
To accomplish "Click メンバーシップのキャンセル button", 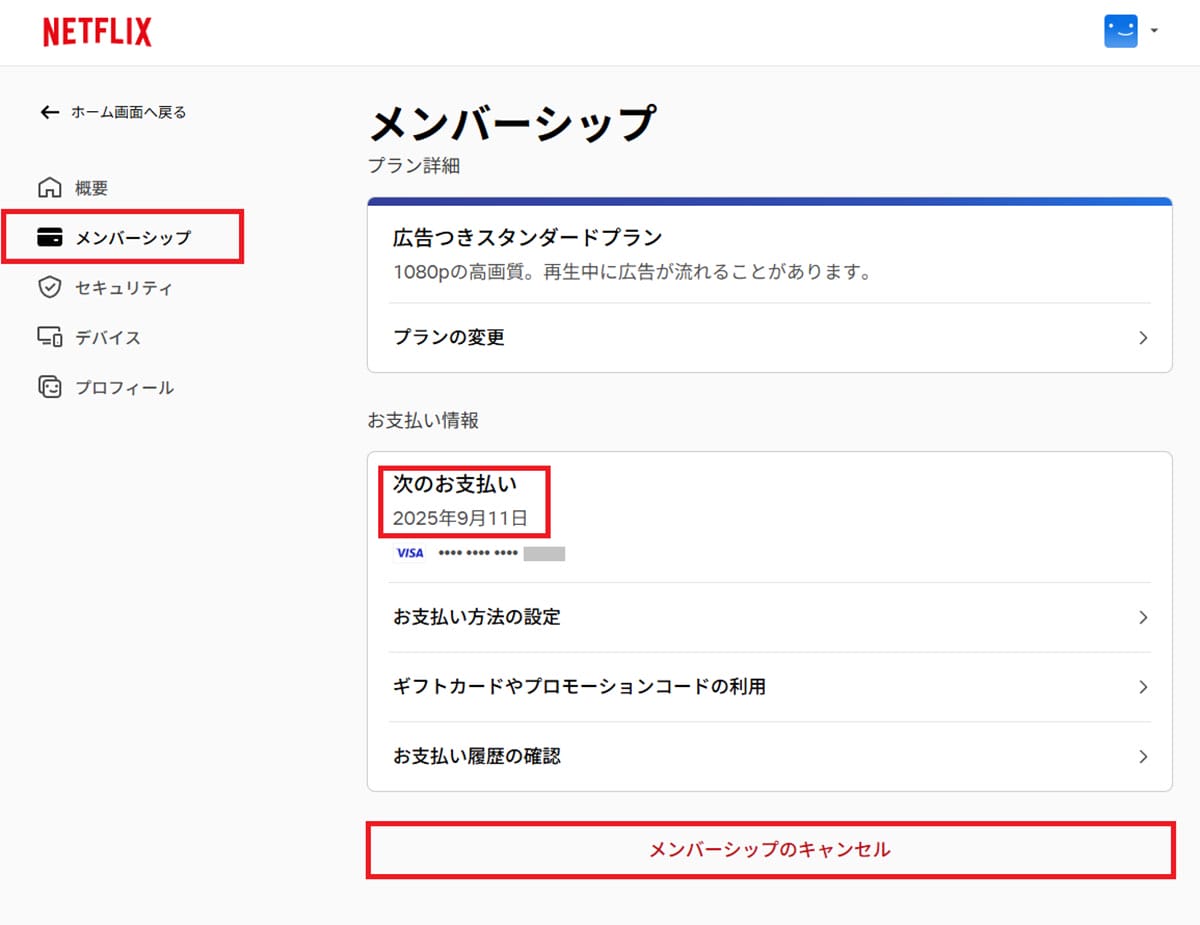I will point(770,850).
